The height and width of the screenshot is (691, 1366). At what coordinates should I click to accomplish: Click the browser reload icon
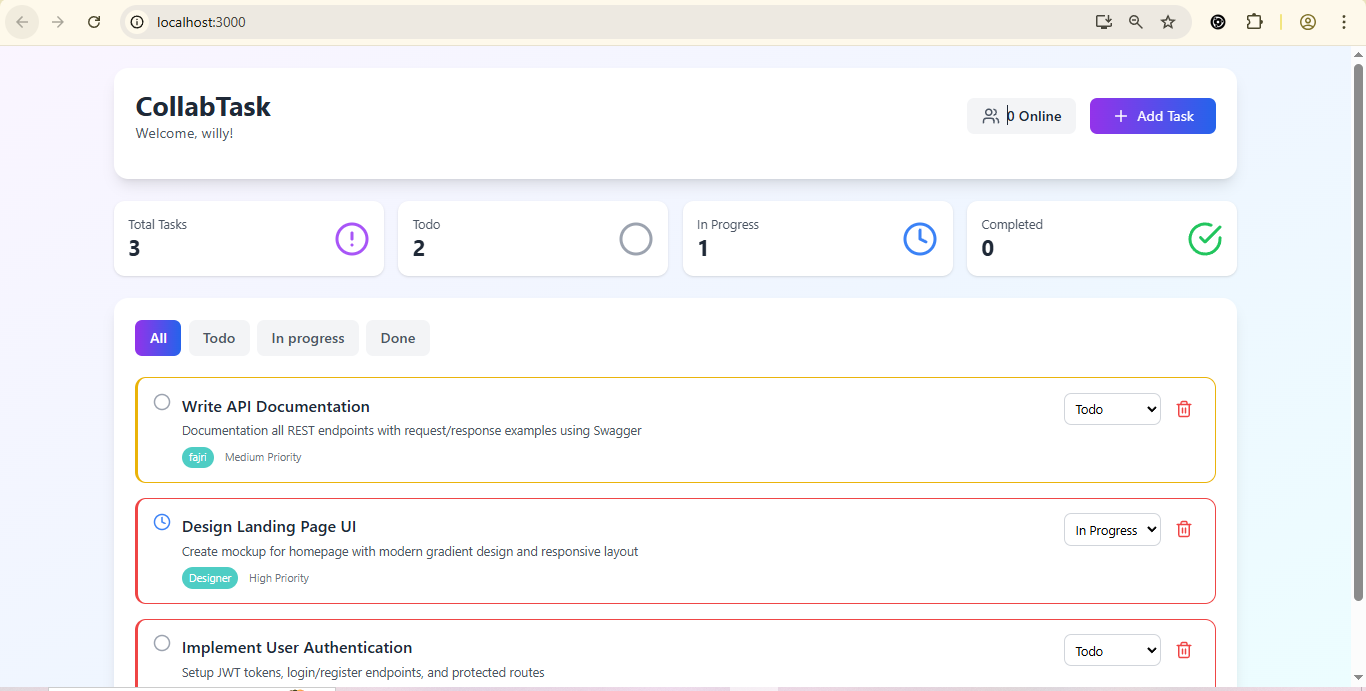[x=94, y=22]
